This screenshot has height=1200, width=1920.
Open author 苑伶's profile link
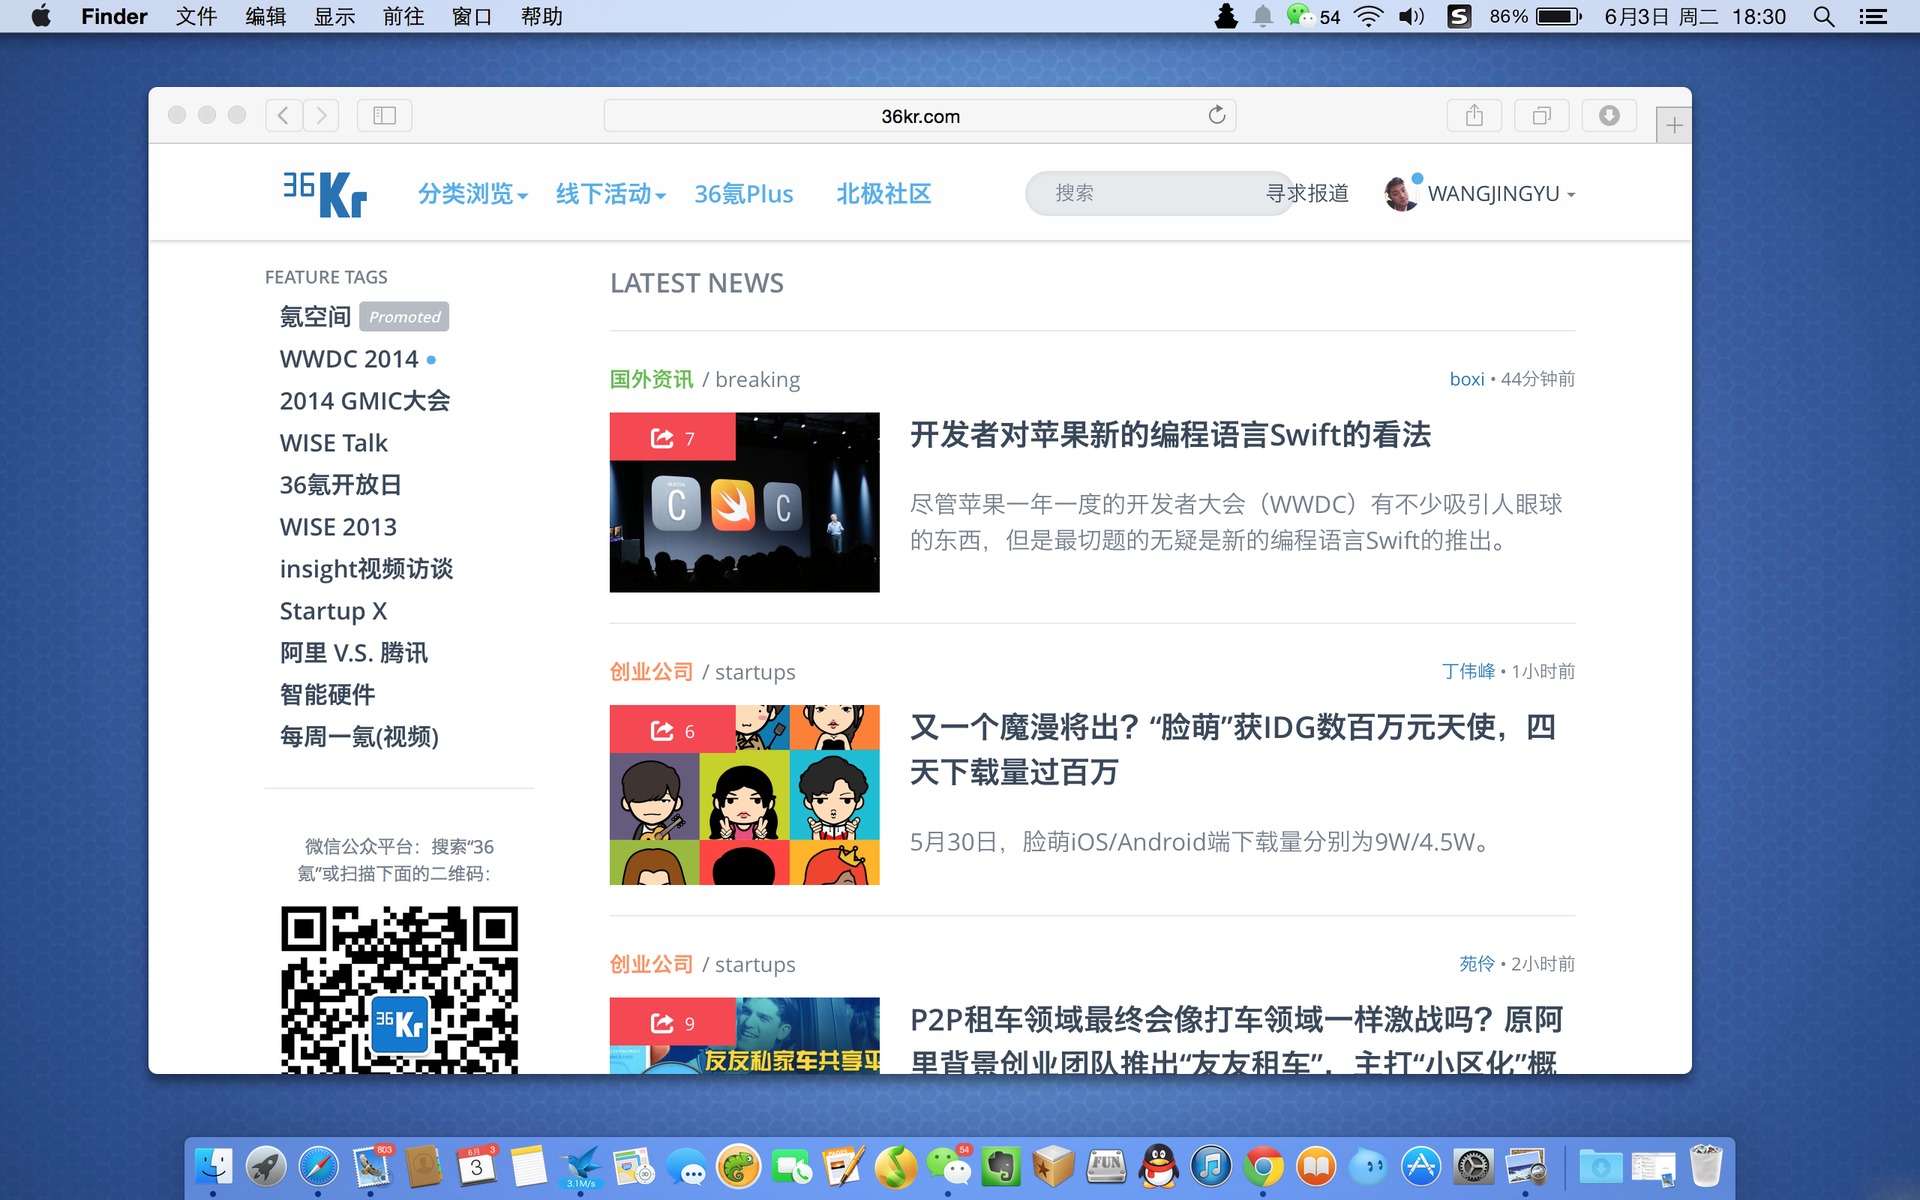pos(1476,964)
